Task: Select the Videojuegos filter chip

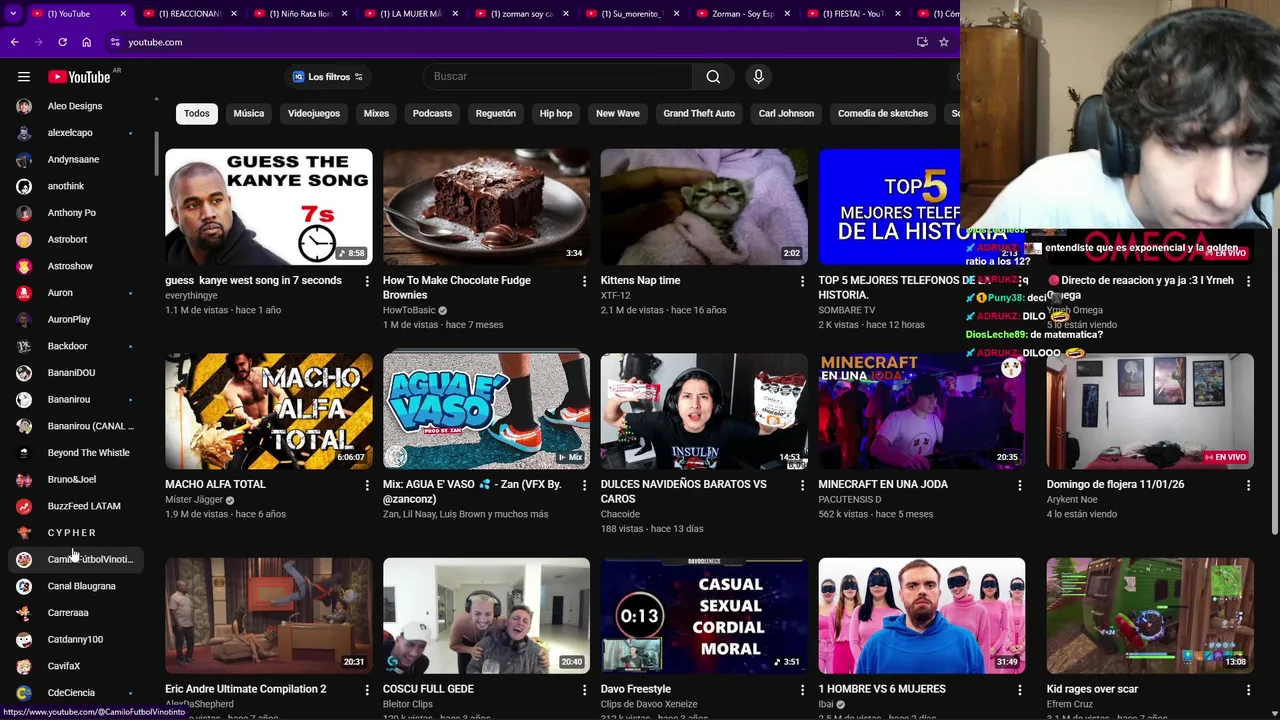Action: click(314, 113)
